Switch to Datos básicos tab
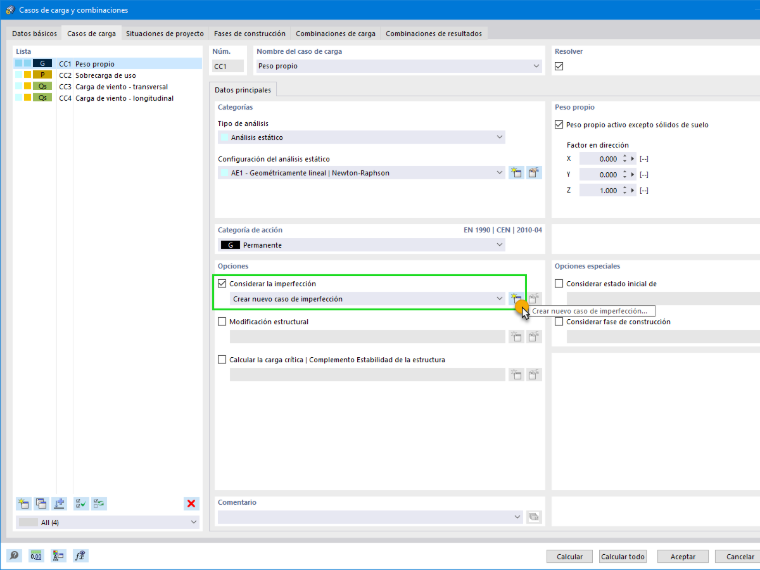This screenshot has height=570, width=760. pyautogui.click(x=34, y=33)
